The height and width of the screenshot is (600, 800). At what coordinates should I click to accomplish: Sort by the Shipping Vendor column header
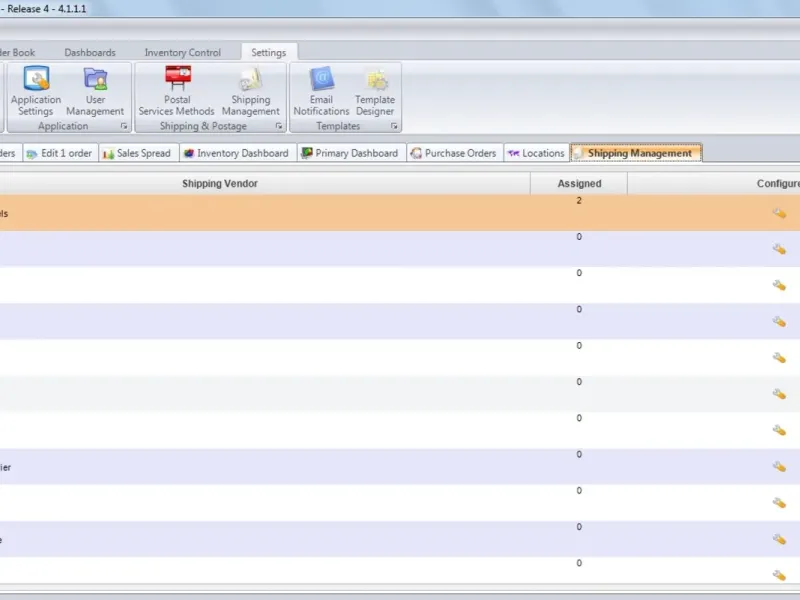pos(220,184)
